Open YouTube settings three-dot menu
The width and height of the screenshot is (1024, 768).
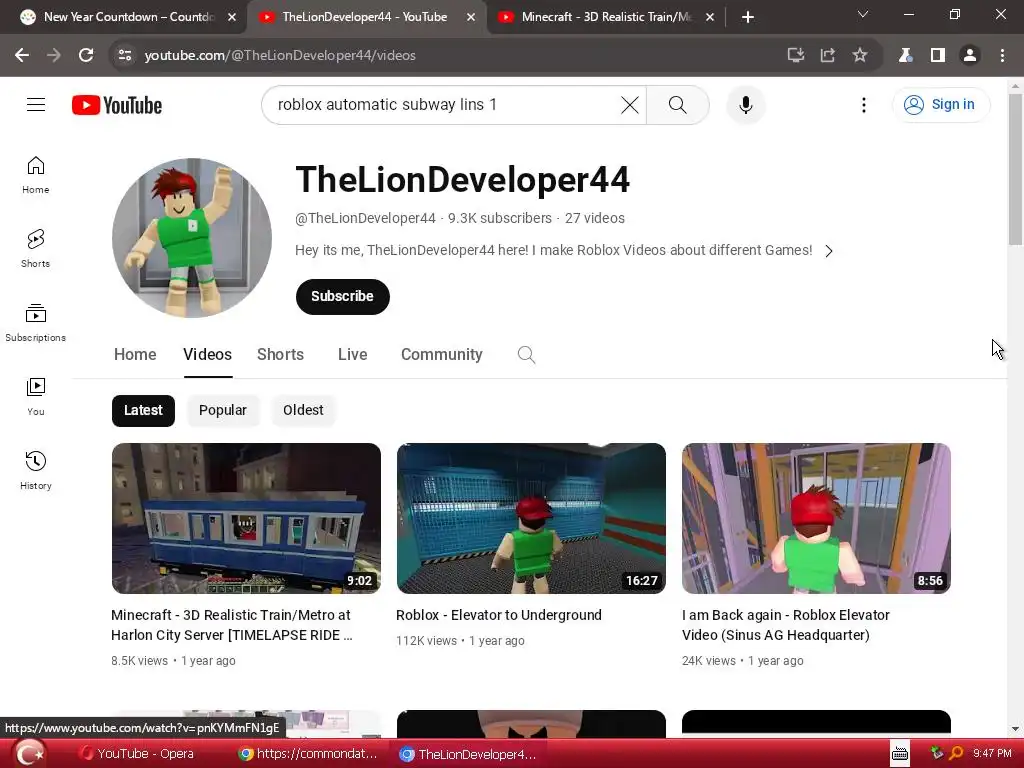[863, 104]
